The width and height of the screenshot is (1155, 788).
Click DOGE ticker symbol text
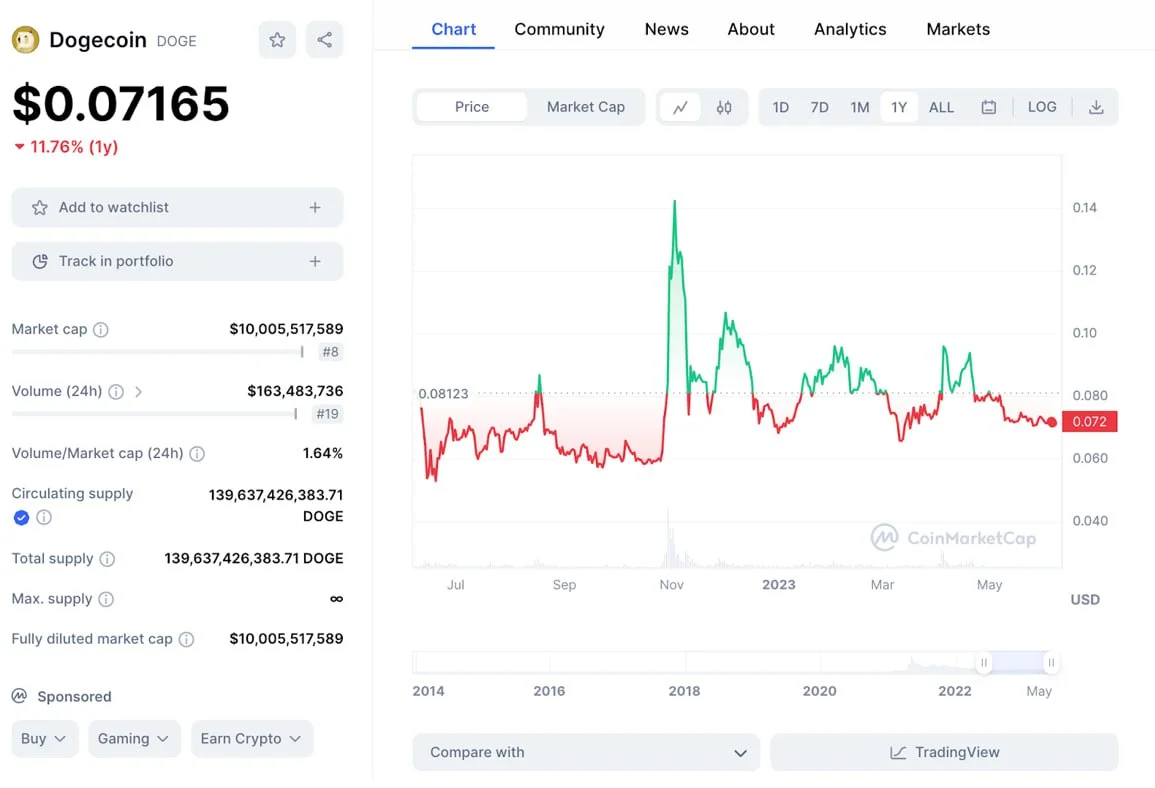(x=176, y=41)
